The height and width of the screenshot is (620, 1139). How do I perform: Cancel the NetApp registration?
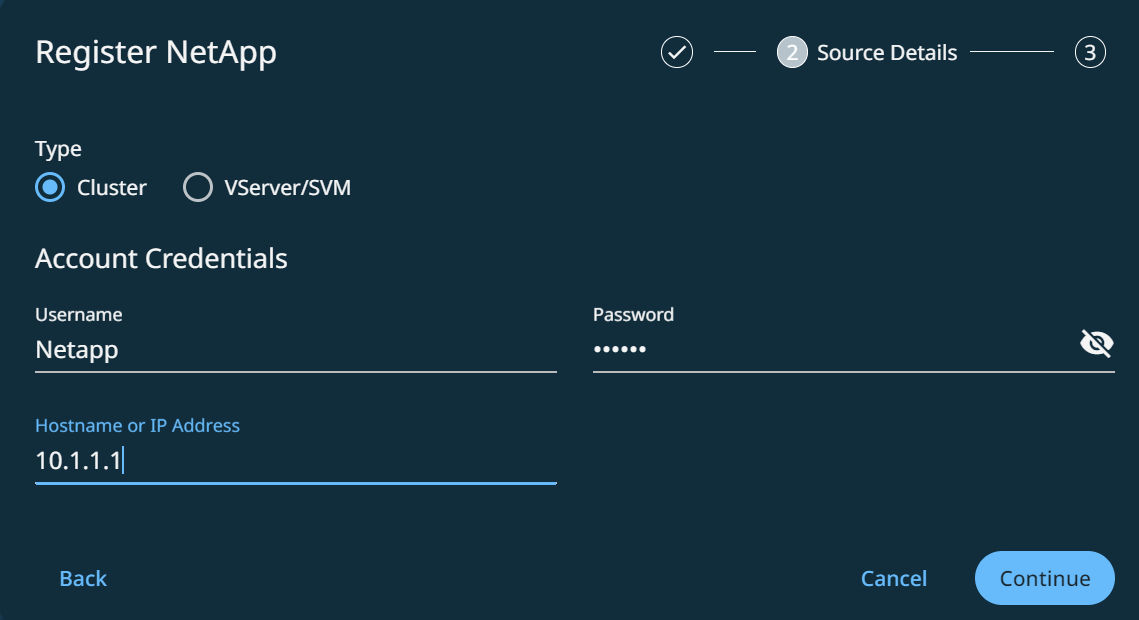tap(894, 578)
